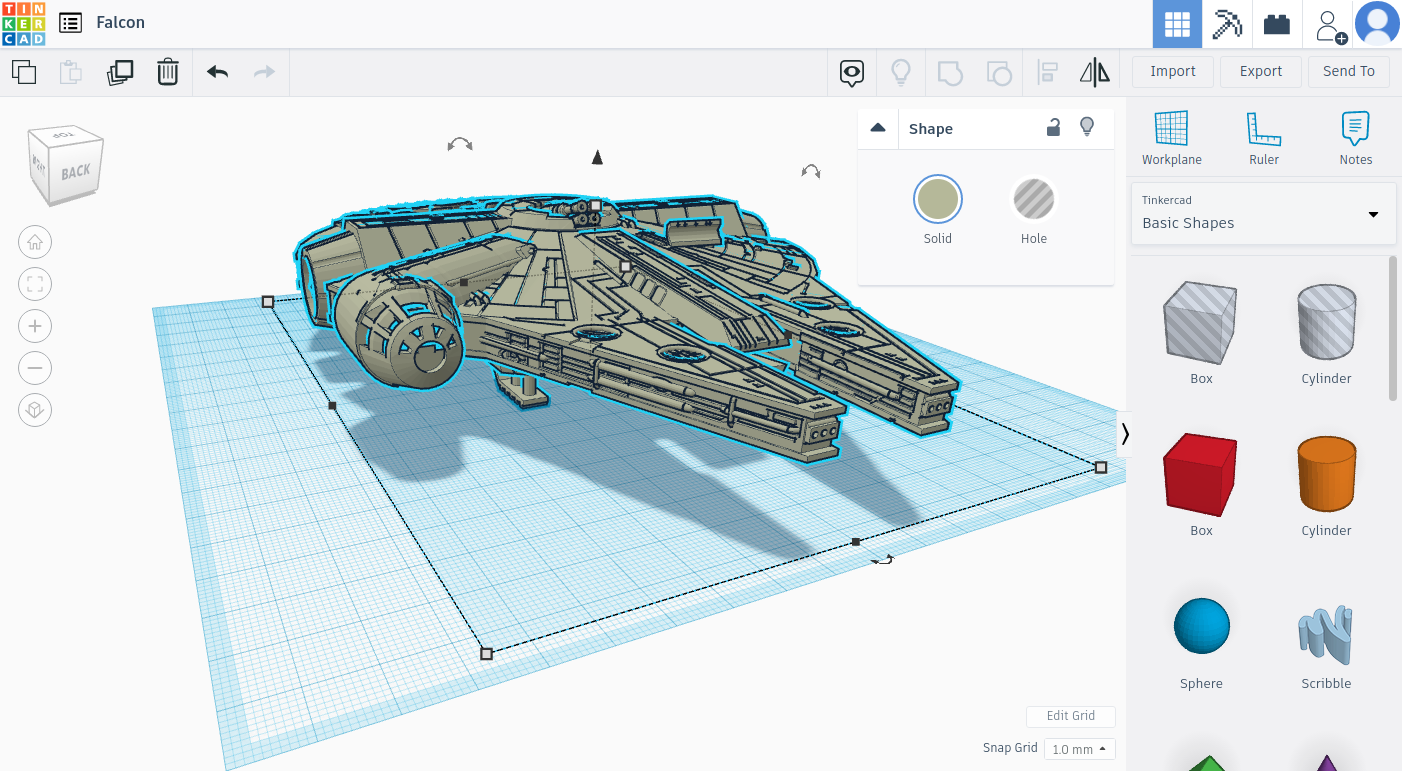
Task: Collapse the shapes panel chevron
Action: coord(1125,434)
